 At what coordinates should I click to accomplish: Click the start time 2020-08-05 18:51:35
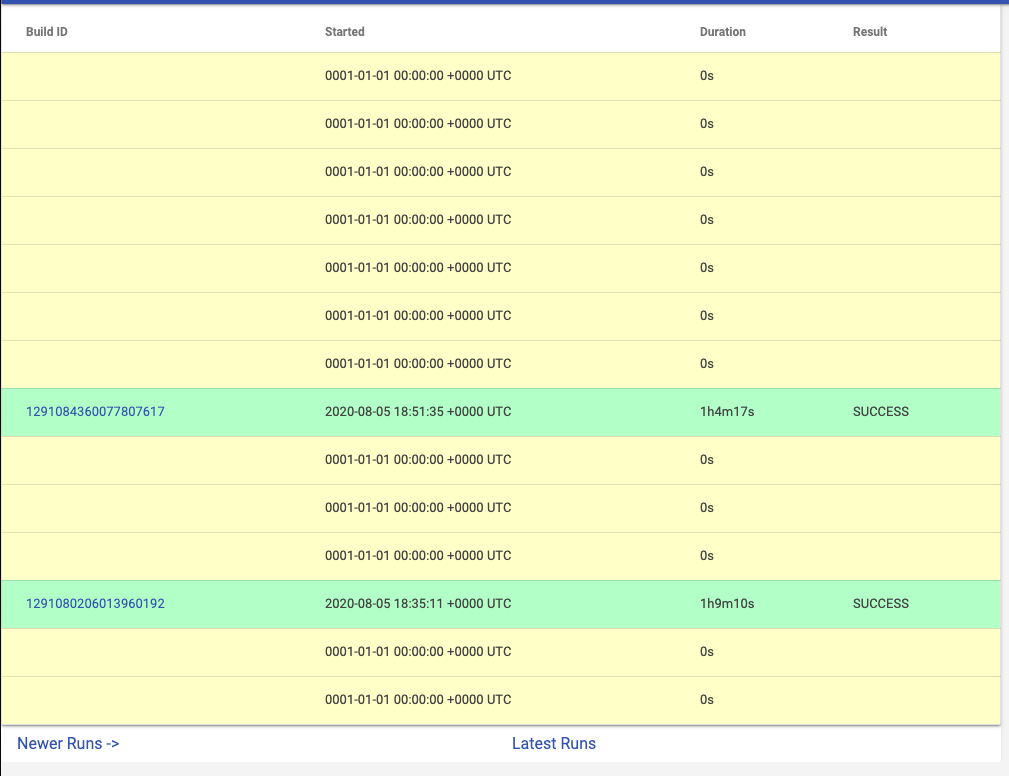coord(416,411)
